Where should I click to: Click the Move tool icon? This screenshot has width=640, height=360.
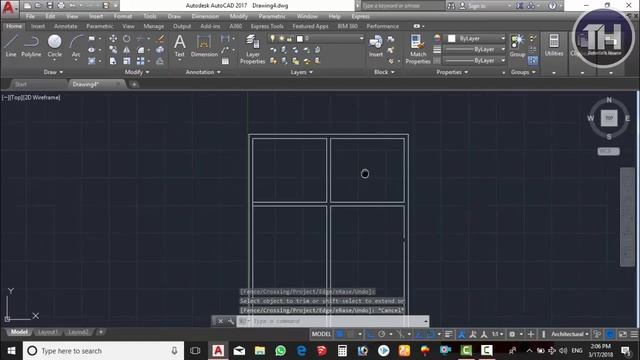pos(113,38)
